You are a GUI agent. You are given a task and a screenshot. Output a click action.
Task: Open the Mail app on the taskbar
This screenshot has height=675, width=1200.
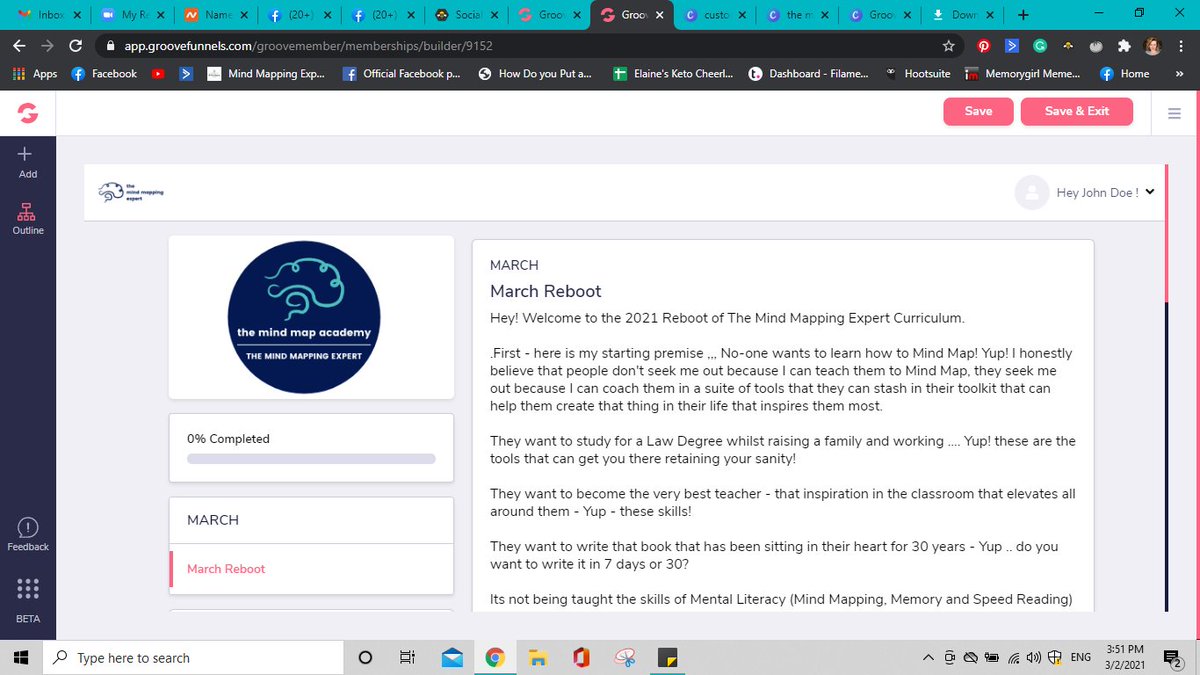(x=452, y=657)
